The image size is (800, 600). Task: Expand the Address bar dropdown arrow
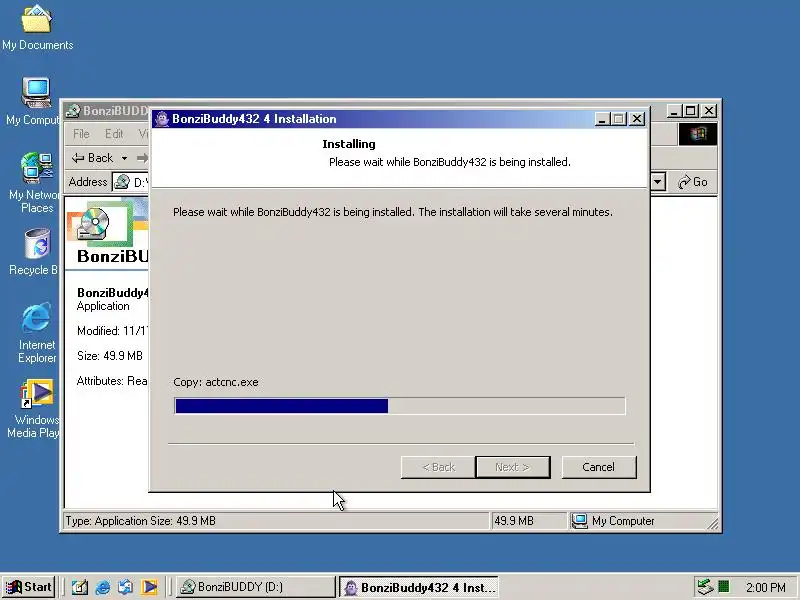pyautogui.click(x=658, y=182)
